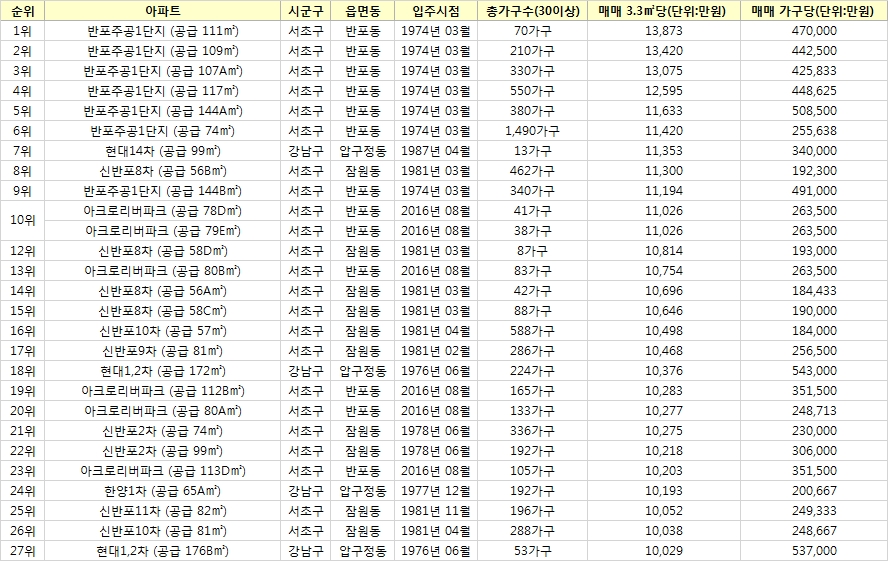Click the 27위 rank cell
This screenshot has height=561, width=888.
click(22, 551)
